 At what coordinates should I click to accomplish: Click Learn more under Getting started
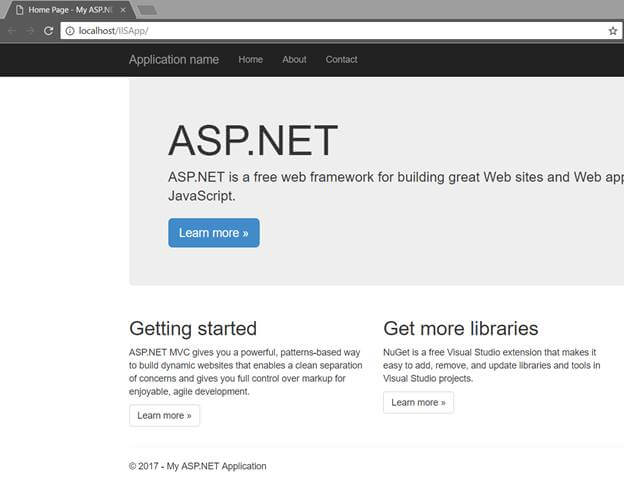tap(164, 415)
